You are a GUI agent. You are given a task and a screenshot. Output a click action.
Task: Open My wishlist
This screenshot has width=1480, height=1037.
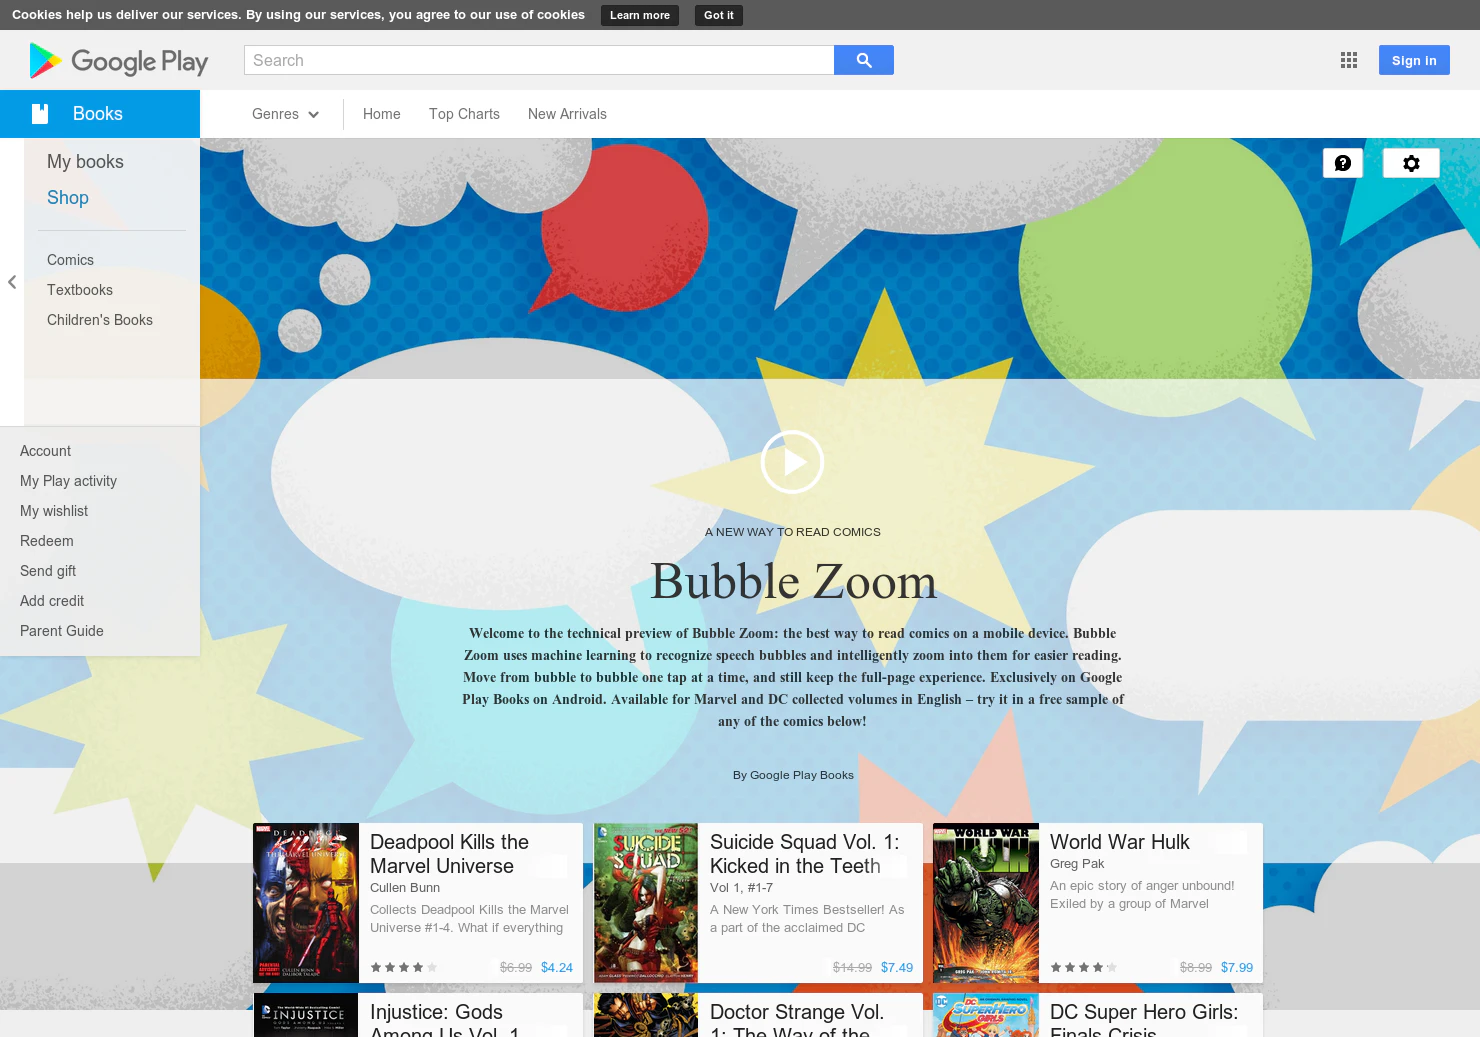pos(54,511)
